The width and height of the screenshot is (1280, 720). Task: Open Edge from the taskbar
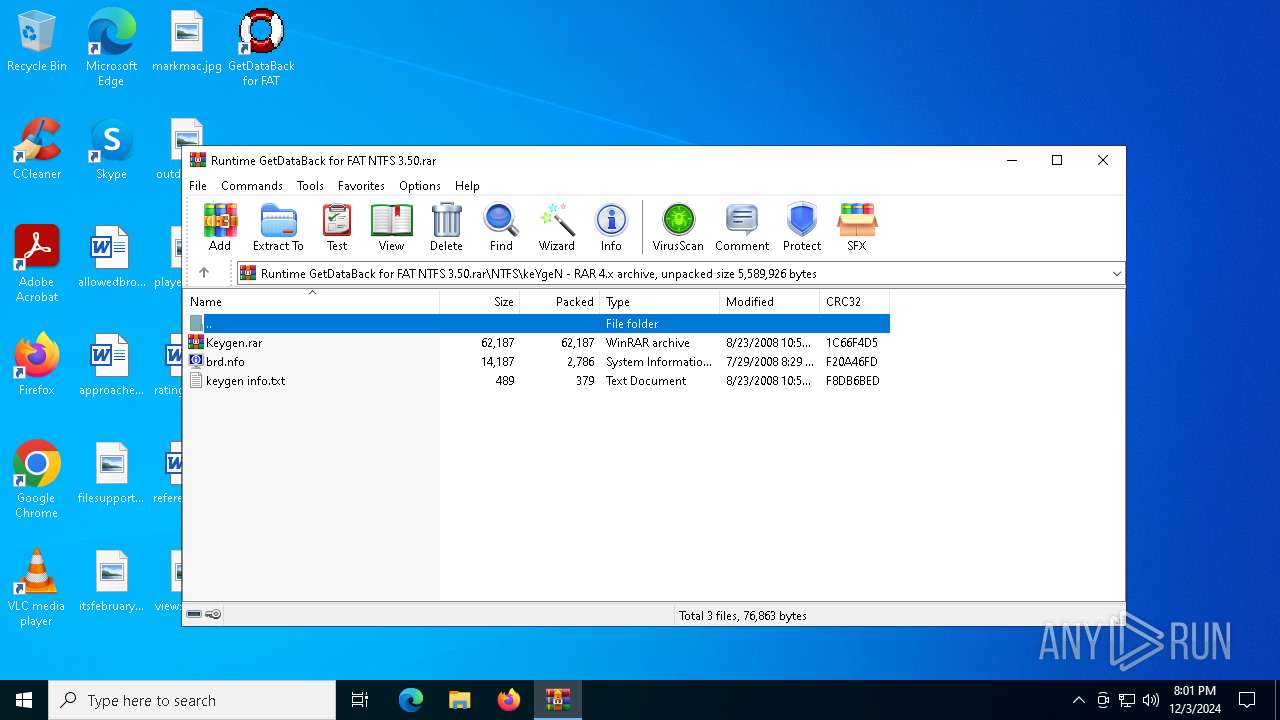pos(411,700)
